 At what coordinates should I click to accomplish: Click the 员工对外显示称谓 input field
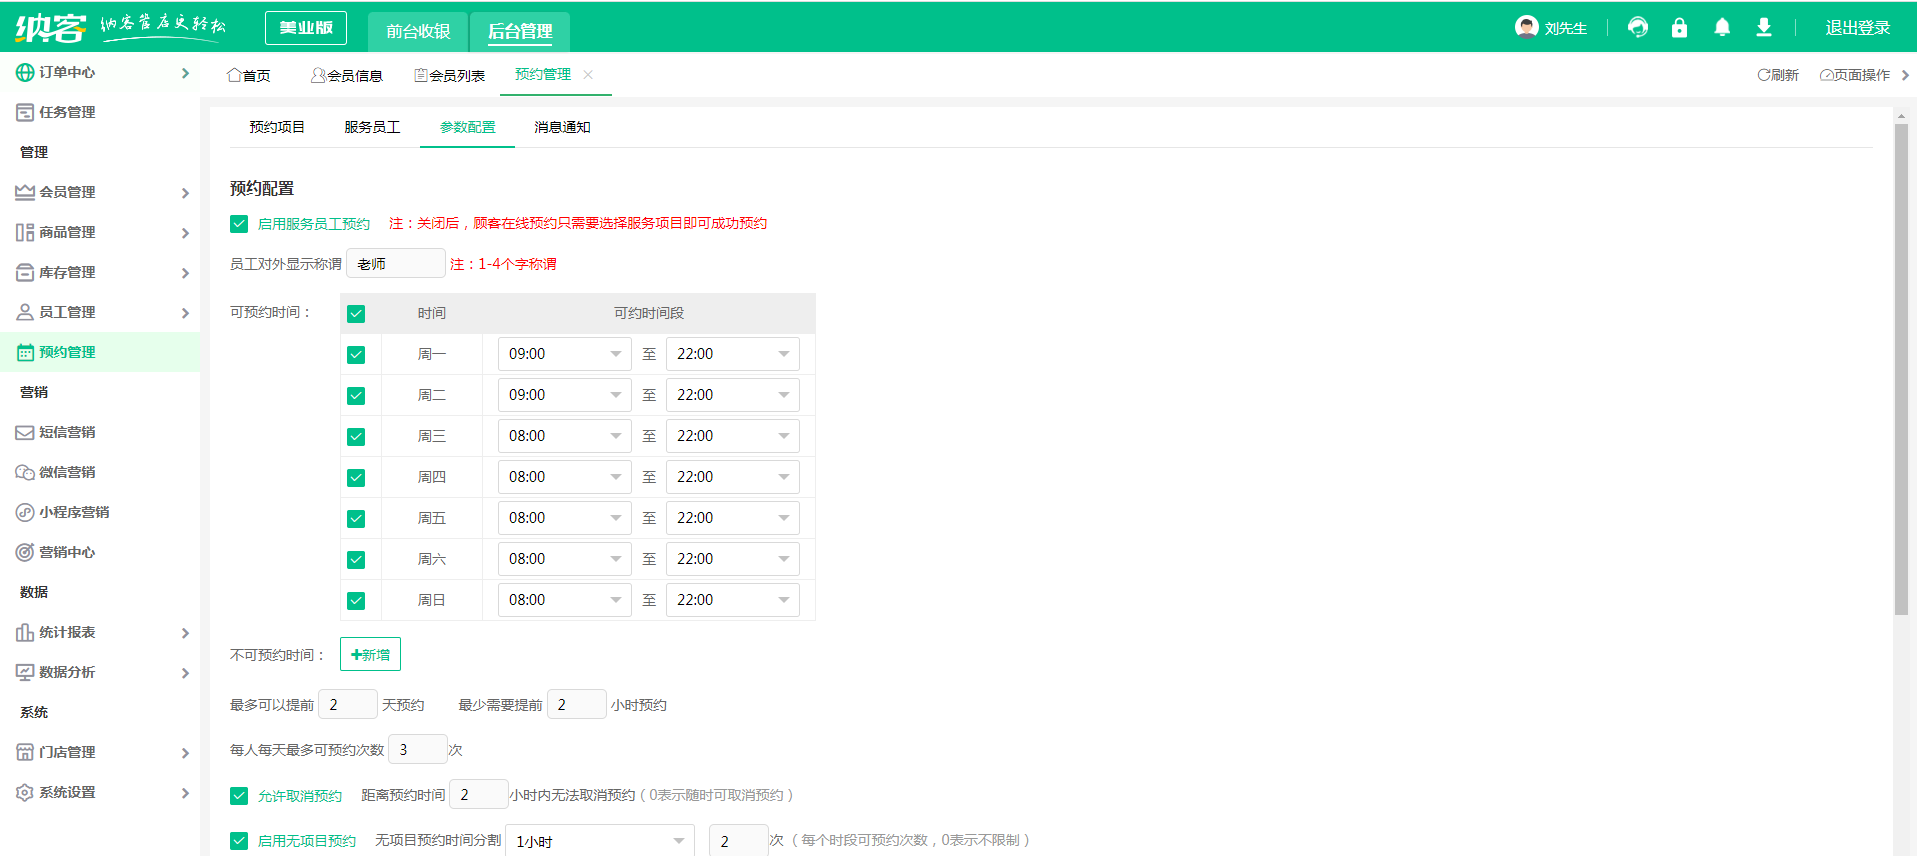click(x=396, y=263)
